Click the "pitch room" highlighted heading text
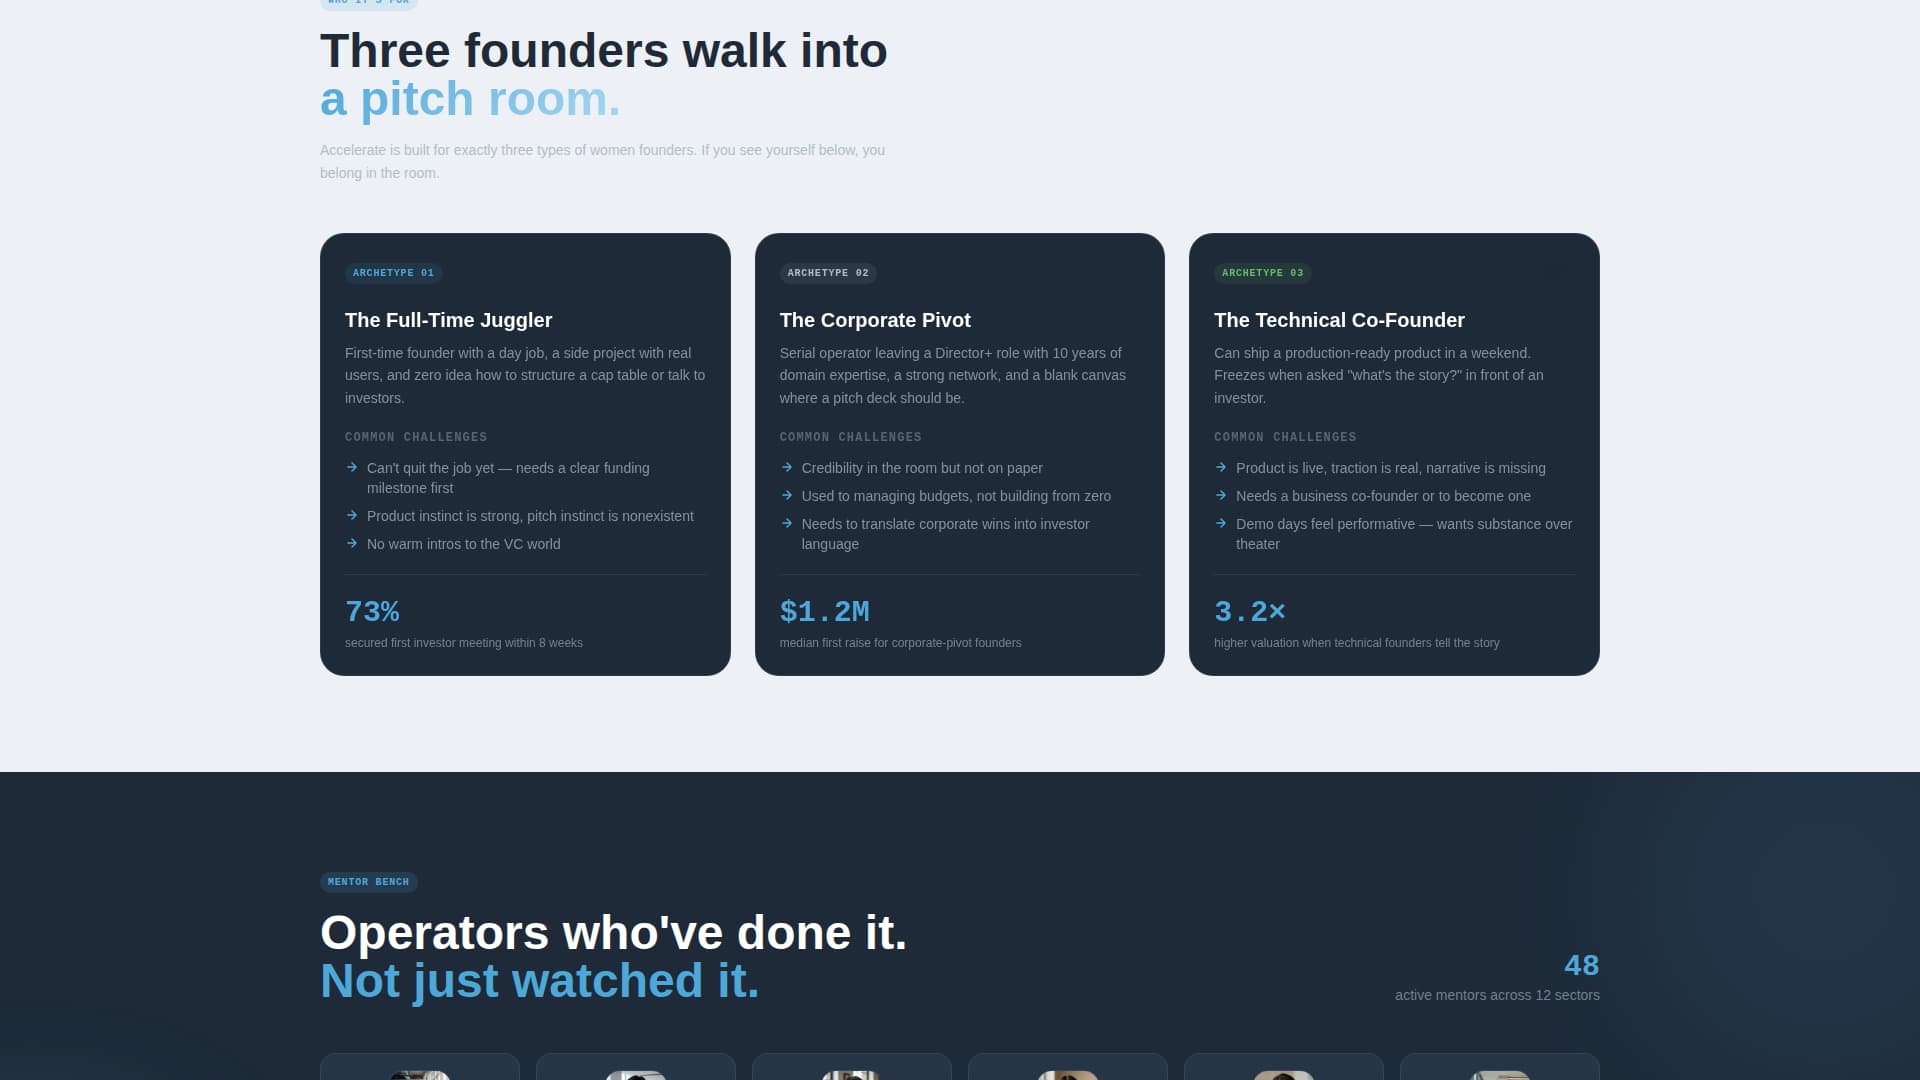Viewport: 1920px width, 1080px height. coord(468,98)
